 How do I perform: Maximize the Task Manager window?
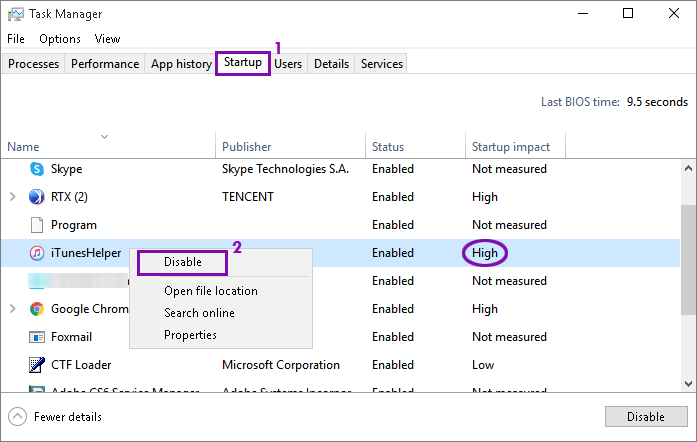[x=628, y=14]
